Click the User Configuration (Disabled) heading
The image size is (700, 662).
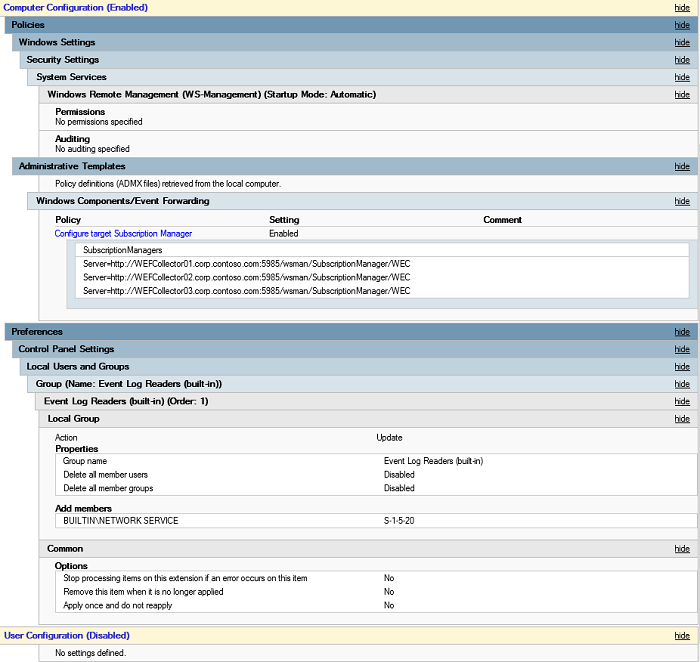(x=67, y=636)
